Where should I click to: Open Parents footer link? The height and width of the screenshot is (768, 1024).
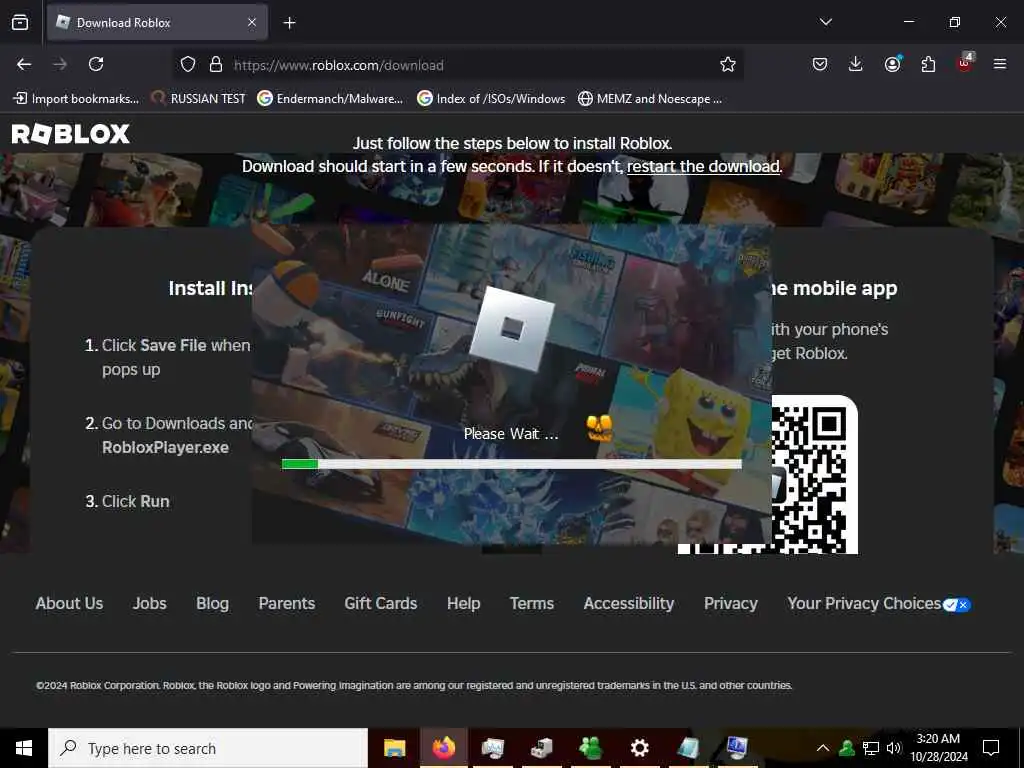pyautogui.click(x=287, y=603)
